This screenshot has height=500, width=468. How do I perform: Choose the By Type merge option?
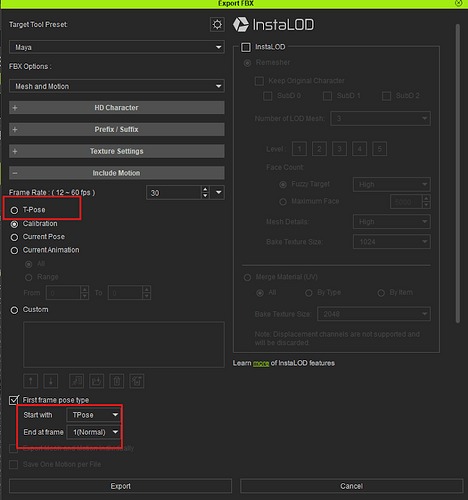point(309,293)
